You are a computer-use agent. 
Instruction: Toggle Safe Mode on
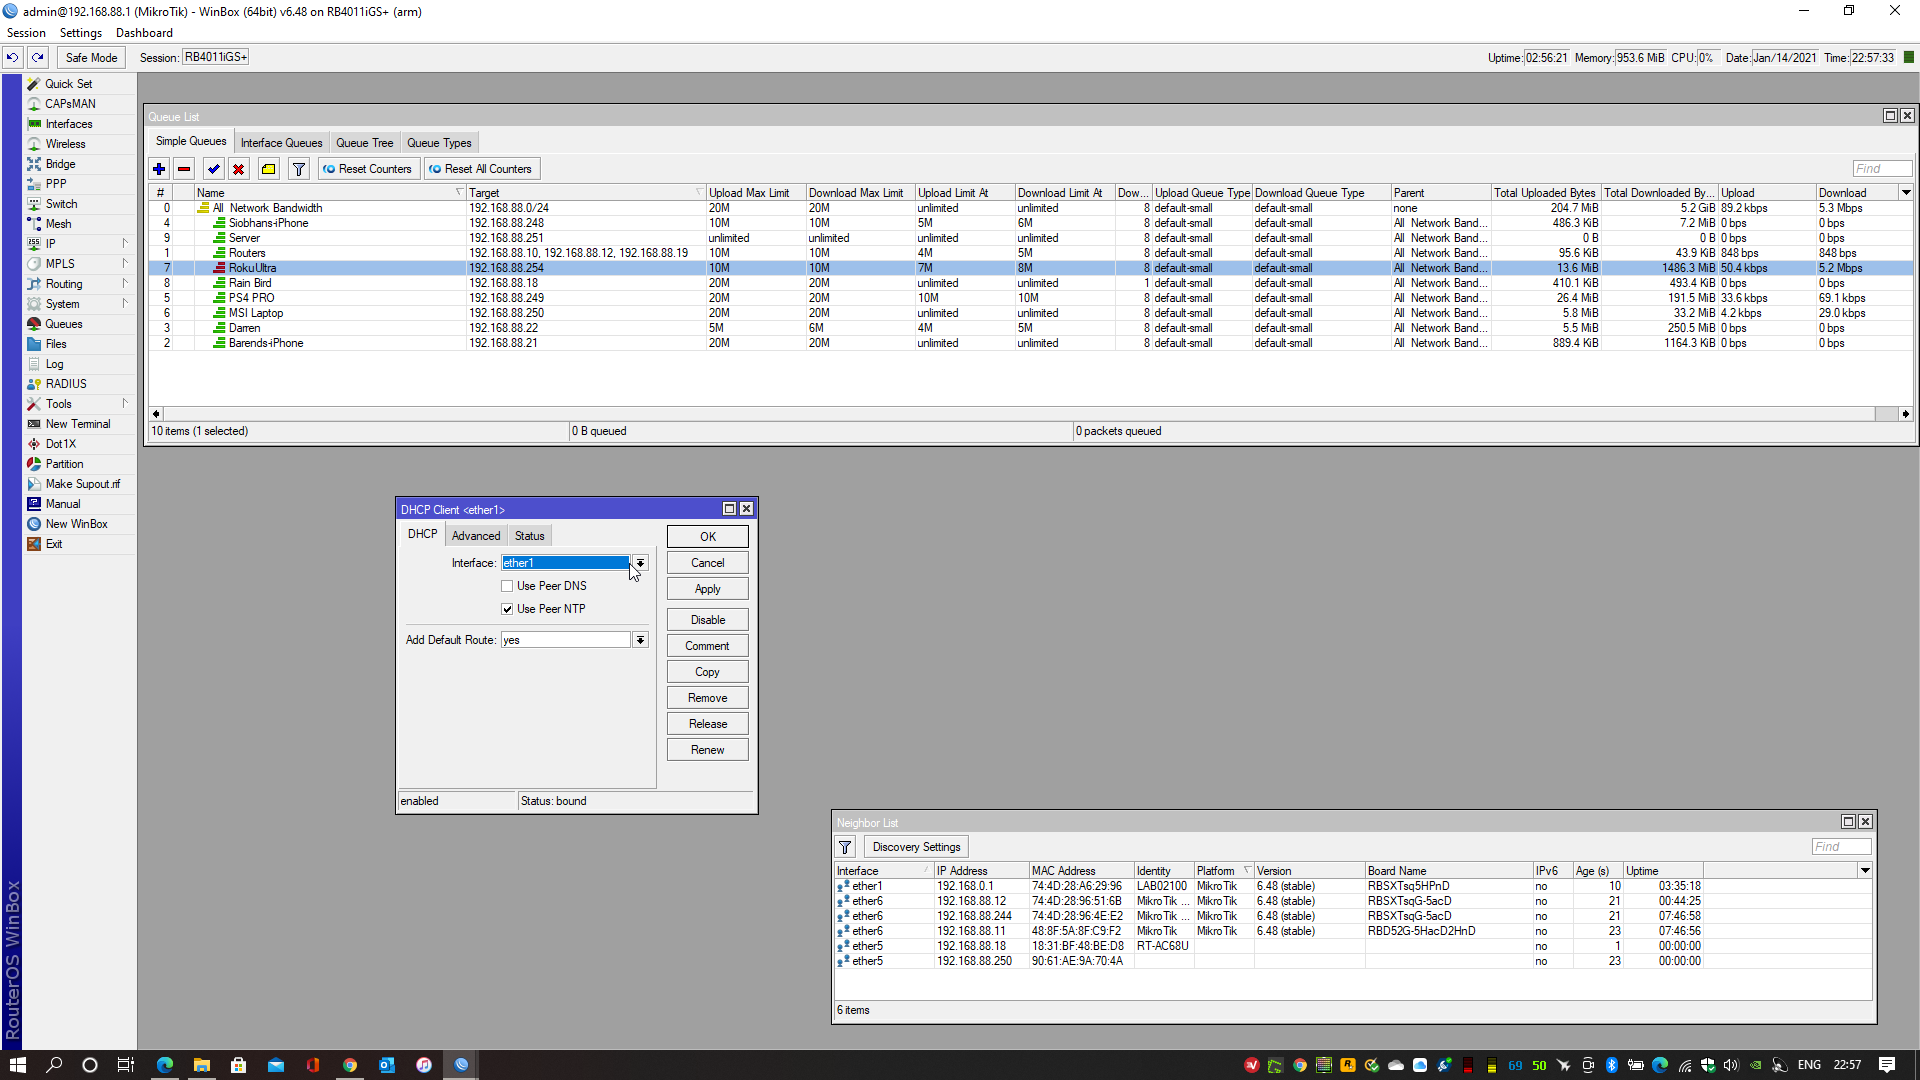90,57
